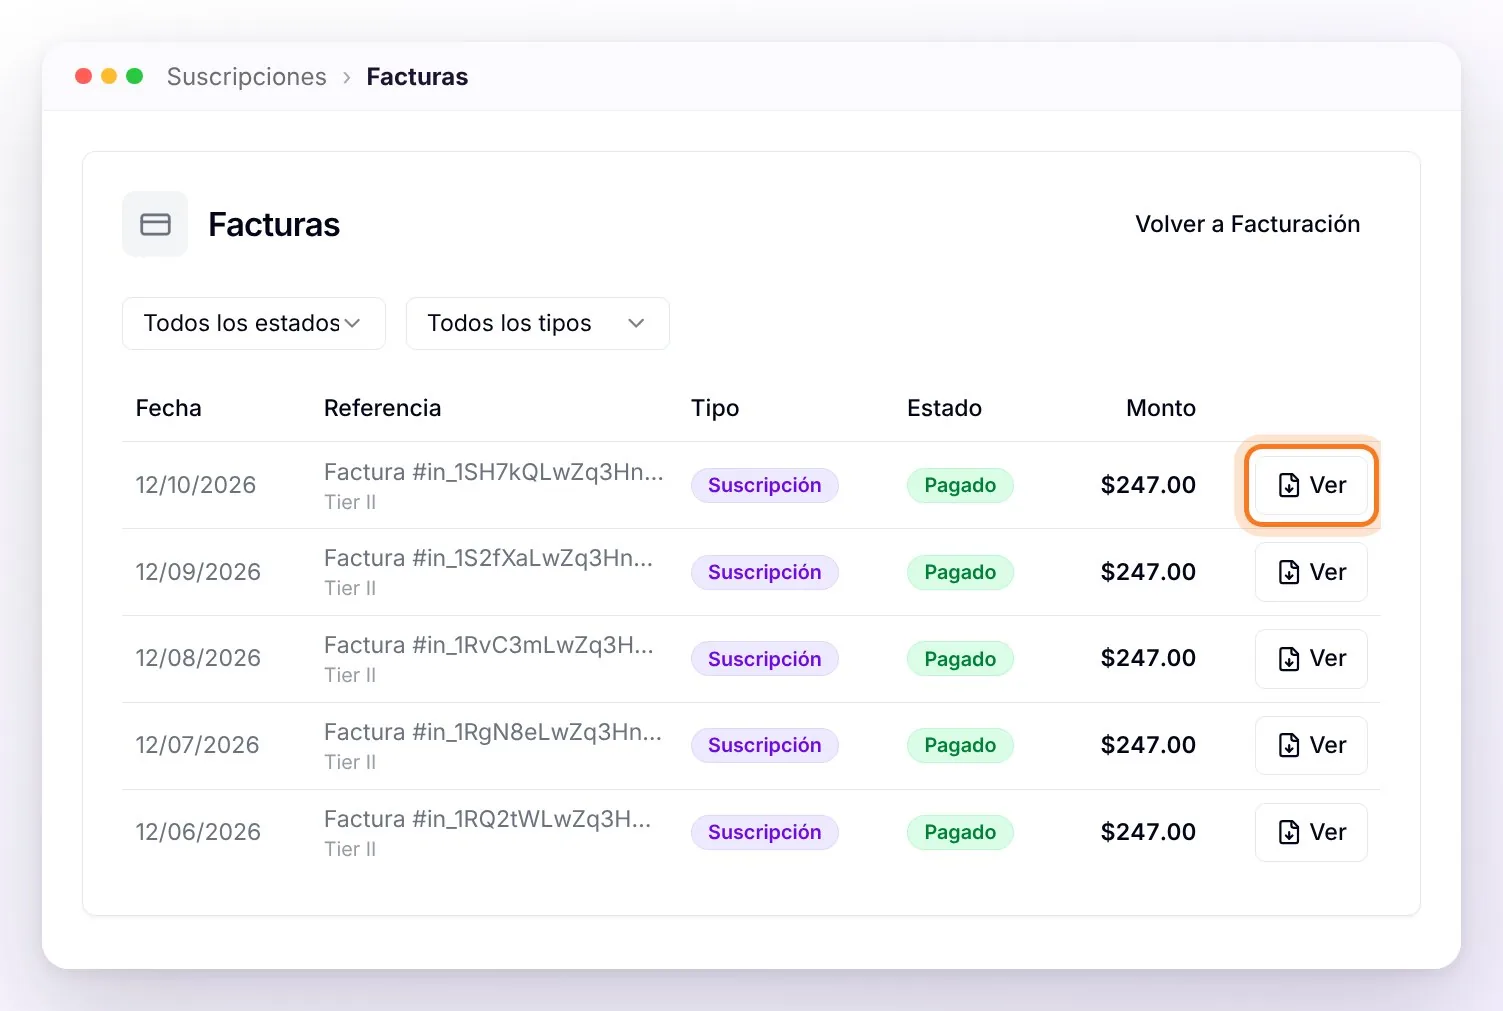View invoice dated 12/08/2026

point(1311,658)
